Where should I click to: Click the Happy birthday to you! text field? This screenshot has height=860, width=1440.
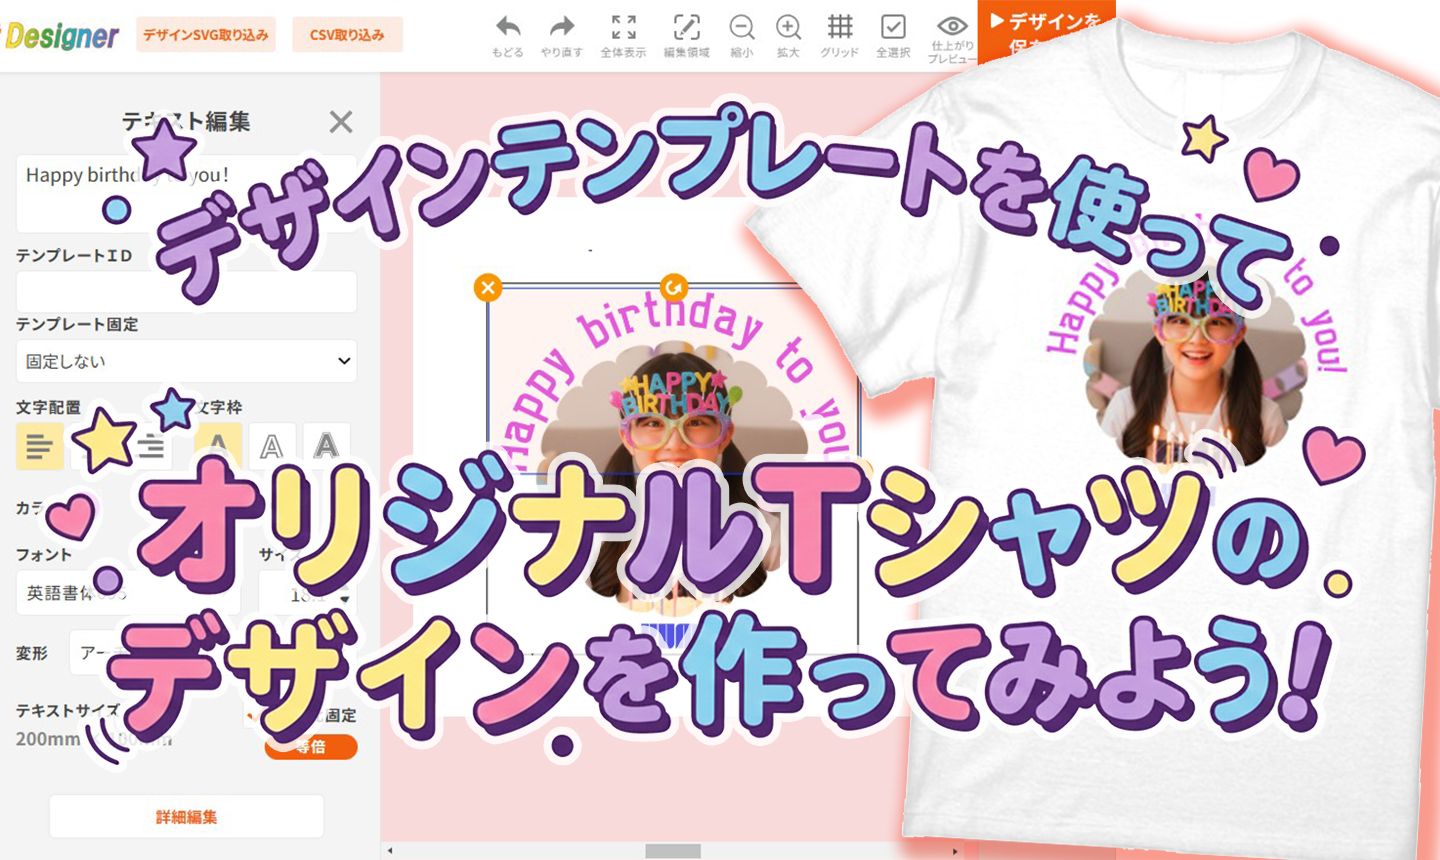click(185, 193)
